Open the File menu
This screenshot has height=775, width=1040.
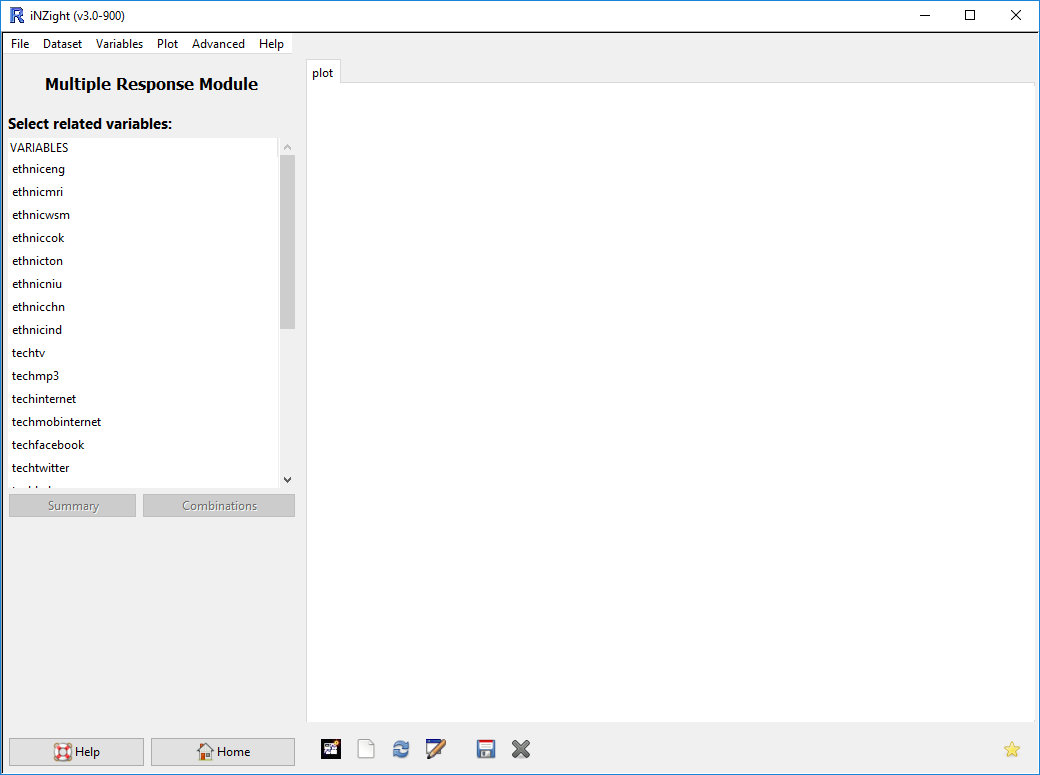tap(19, 44)
